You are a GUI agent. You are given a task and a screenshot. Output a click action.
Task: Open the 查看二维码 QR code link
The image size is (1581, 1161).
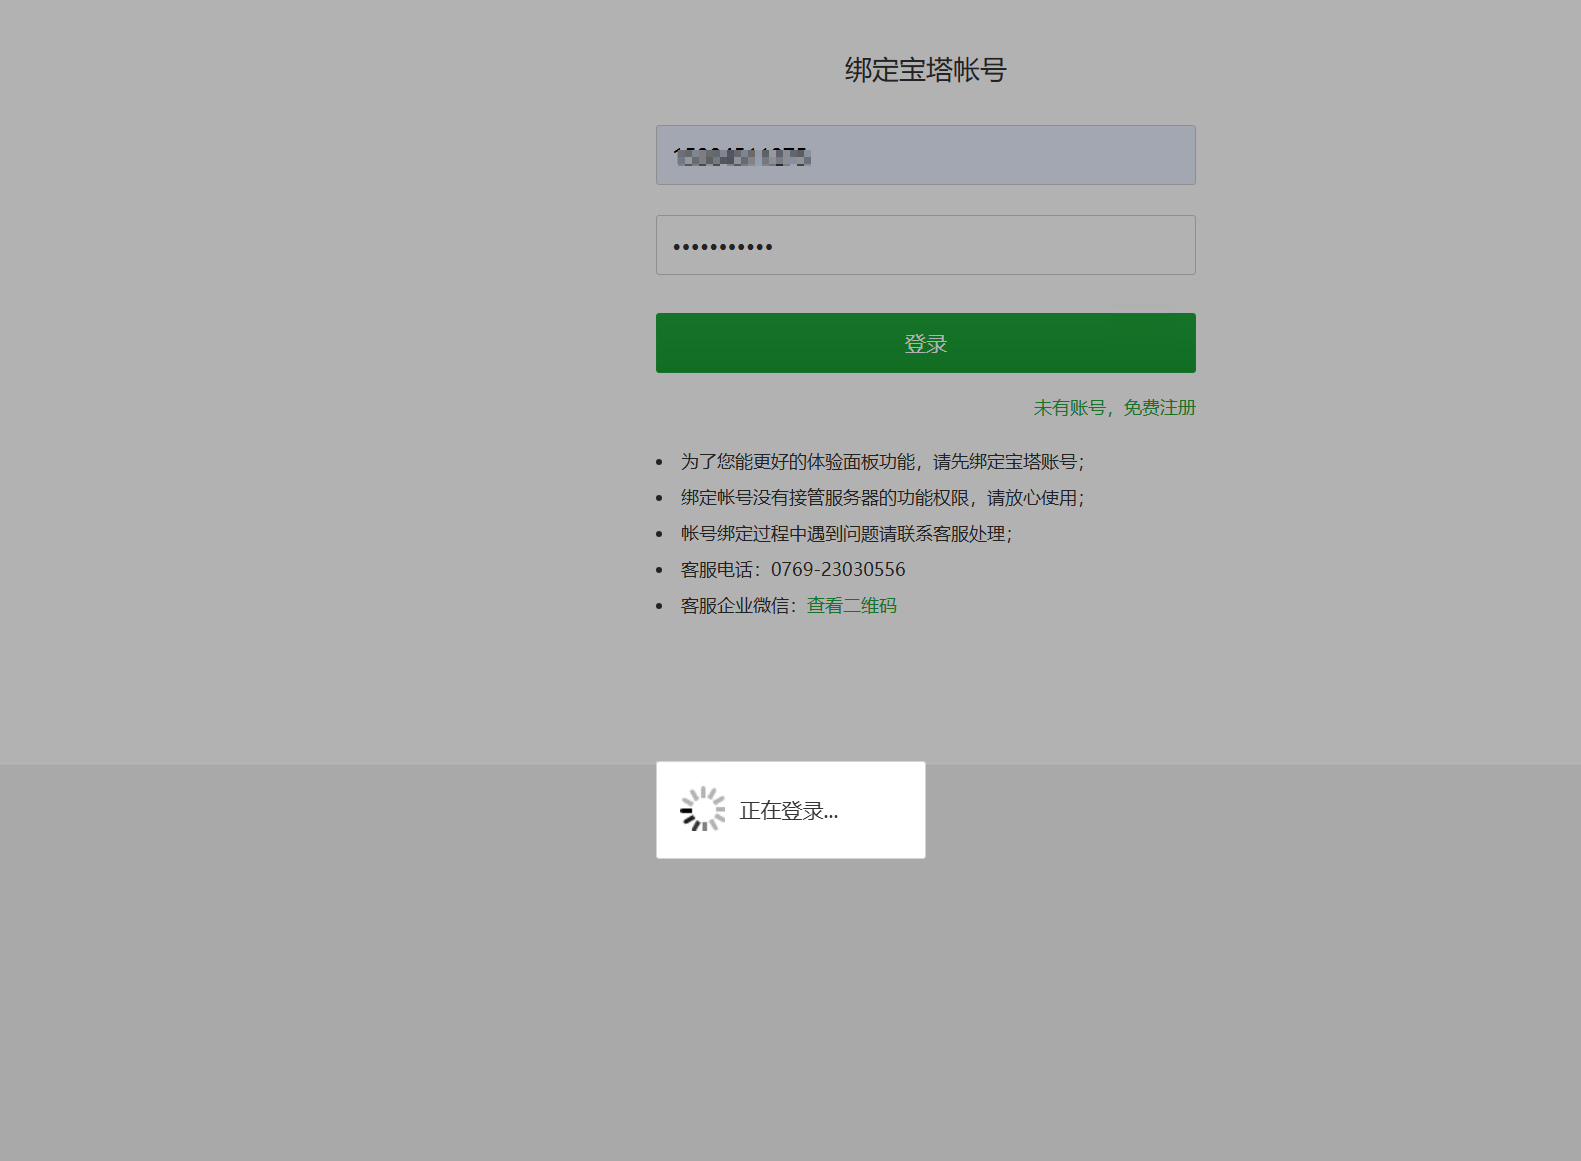(x=852, y=606)
